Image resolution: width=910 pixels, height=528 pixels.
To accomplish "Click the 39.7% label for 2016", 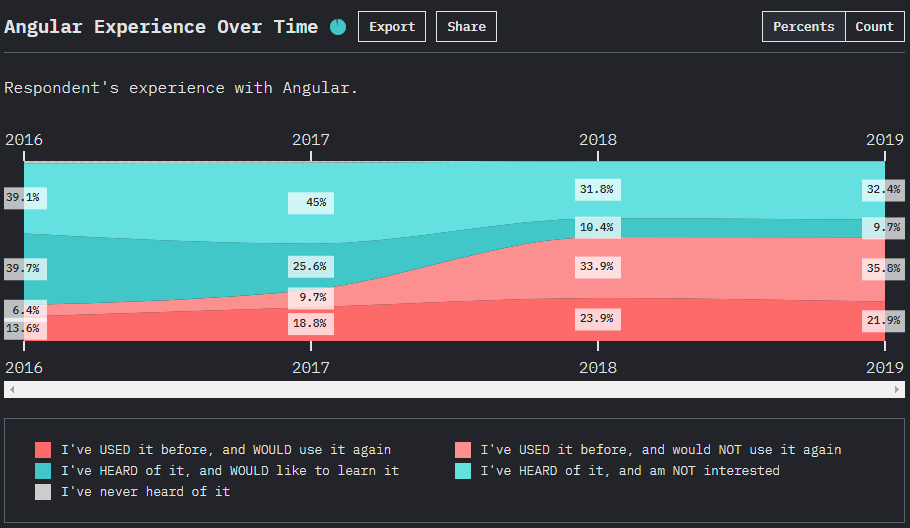I will 26,269.
